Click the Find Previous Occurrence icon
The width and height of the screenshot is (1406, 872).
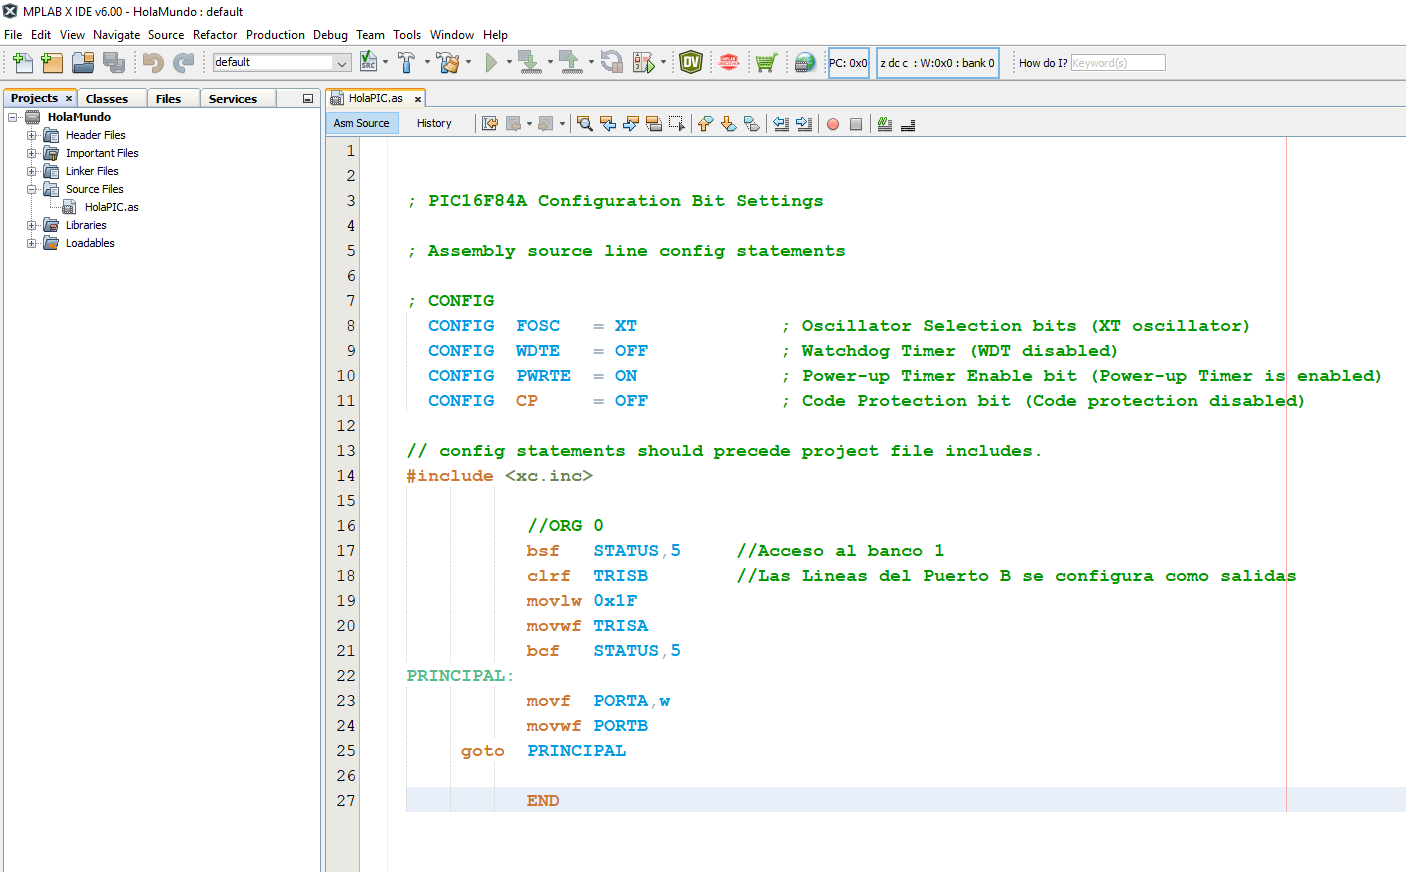click(608, 124)
